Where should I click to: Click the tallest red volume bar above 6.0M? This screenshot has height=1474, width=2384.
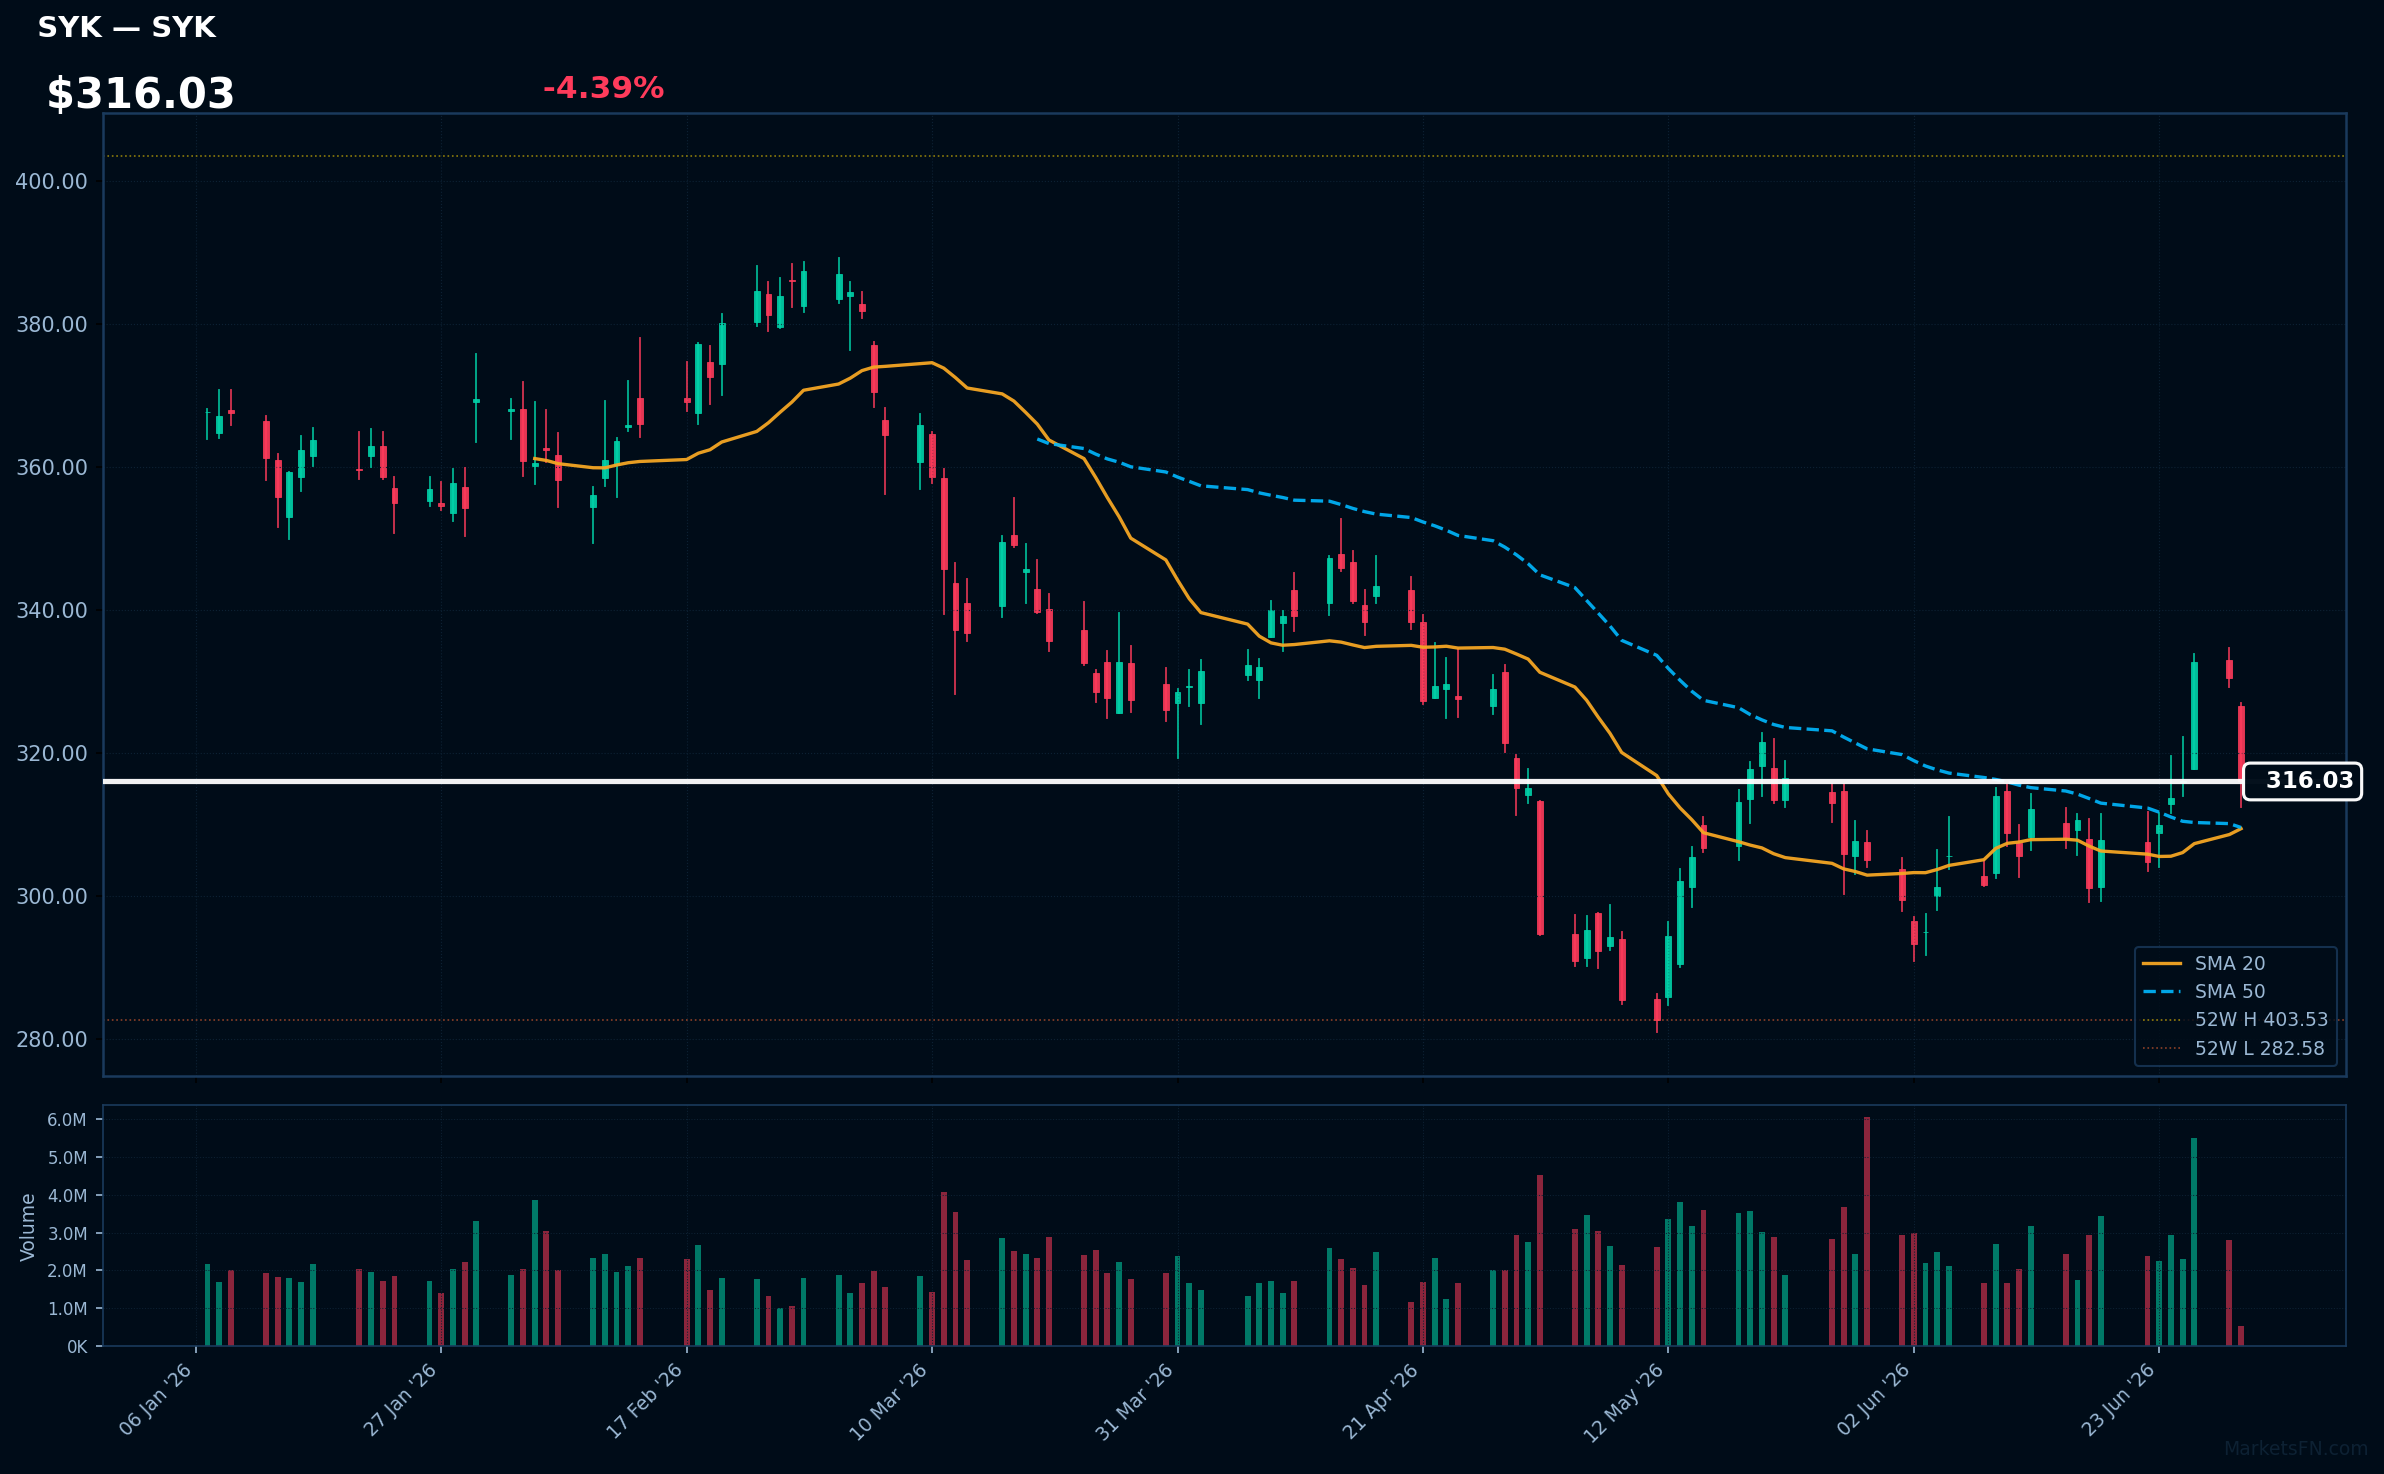coord(1867,1232)
